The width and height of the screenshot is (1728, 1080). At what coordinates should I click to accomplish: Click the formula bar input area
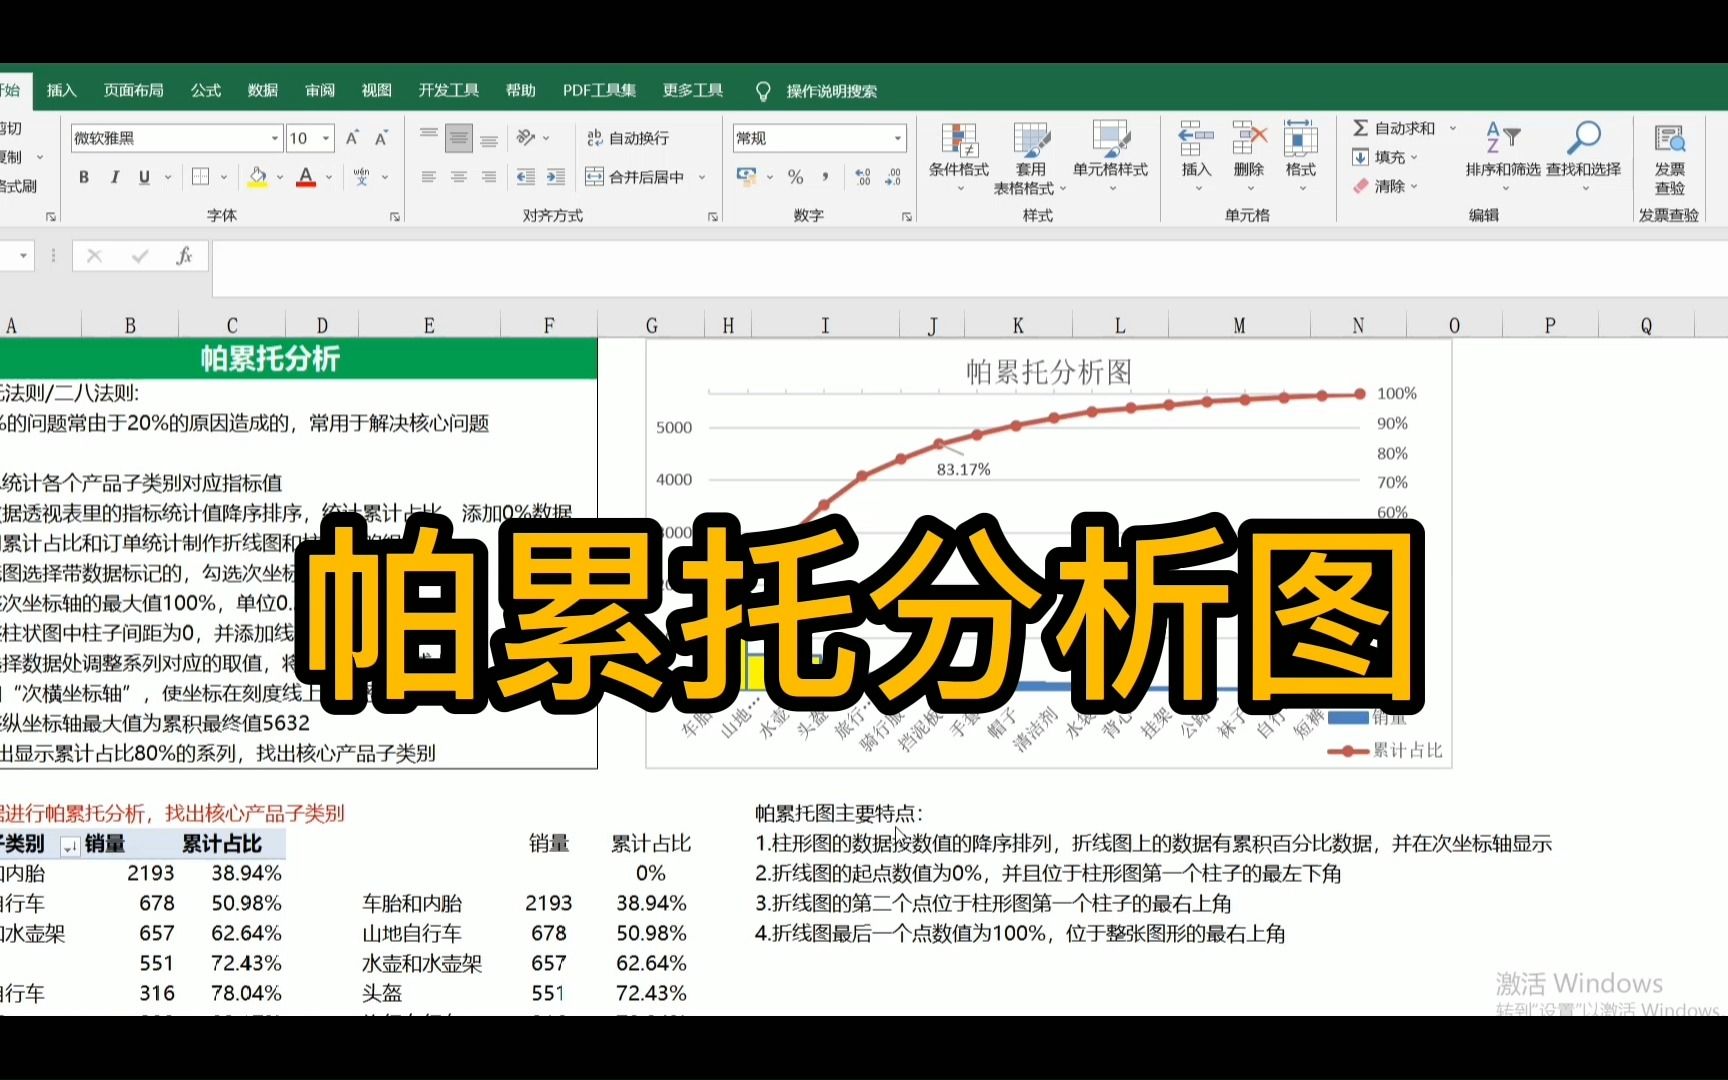[x=968, y=268]
